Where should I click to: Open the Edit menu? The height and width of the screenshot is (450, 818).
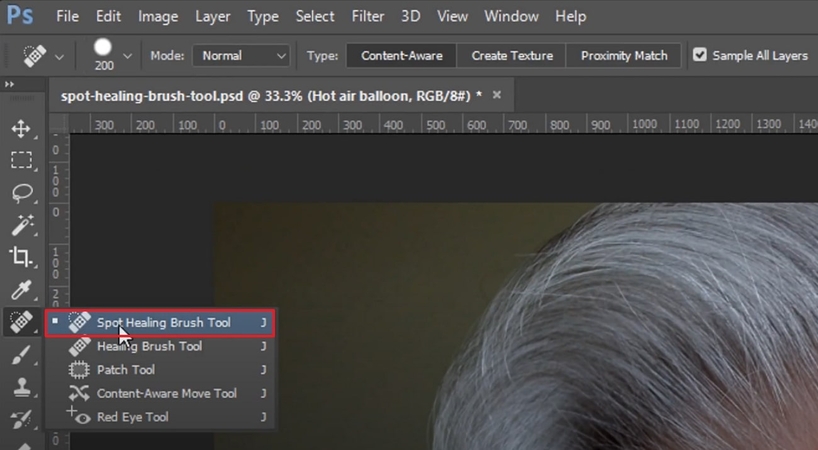(x=108, y=16)
